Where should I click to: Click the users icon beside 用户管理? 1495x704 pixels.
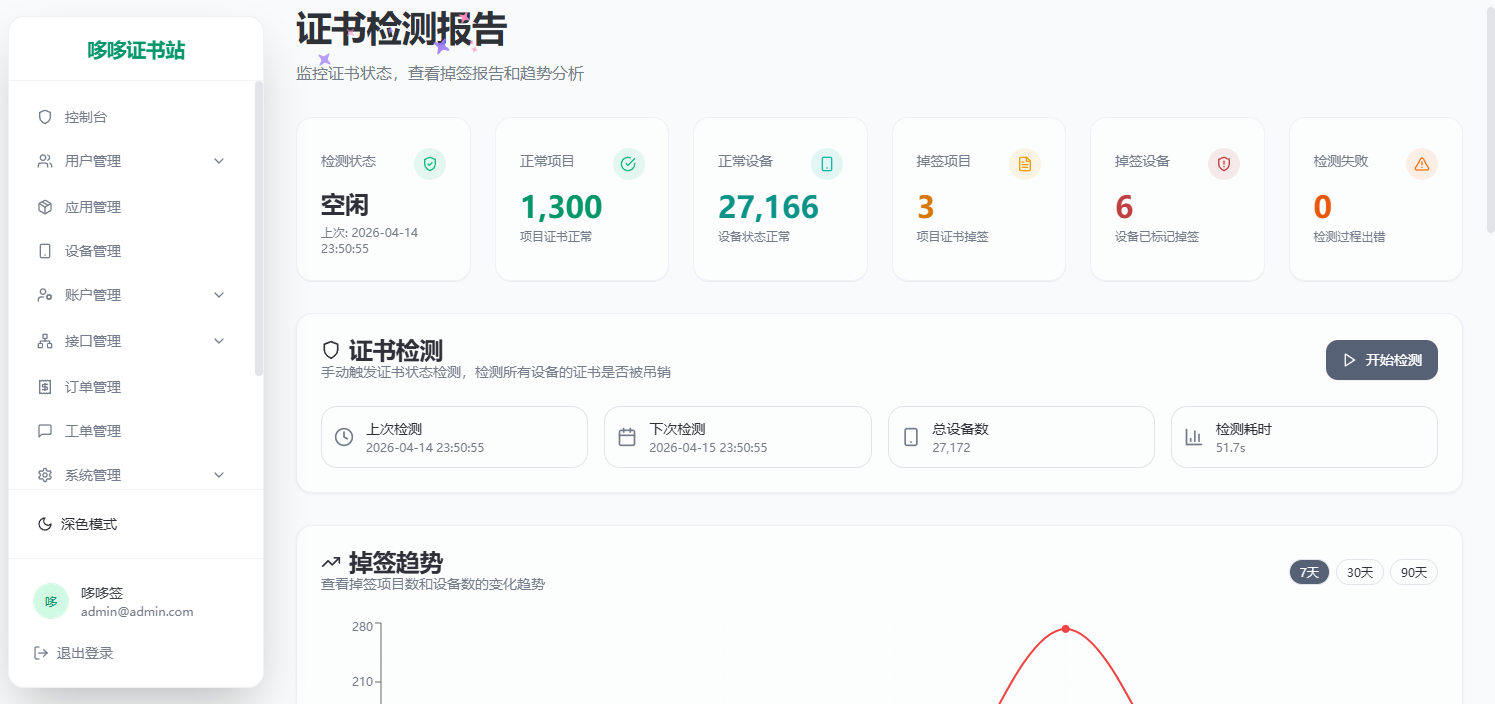pyautogui.click(x=44, y=161)
